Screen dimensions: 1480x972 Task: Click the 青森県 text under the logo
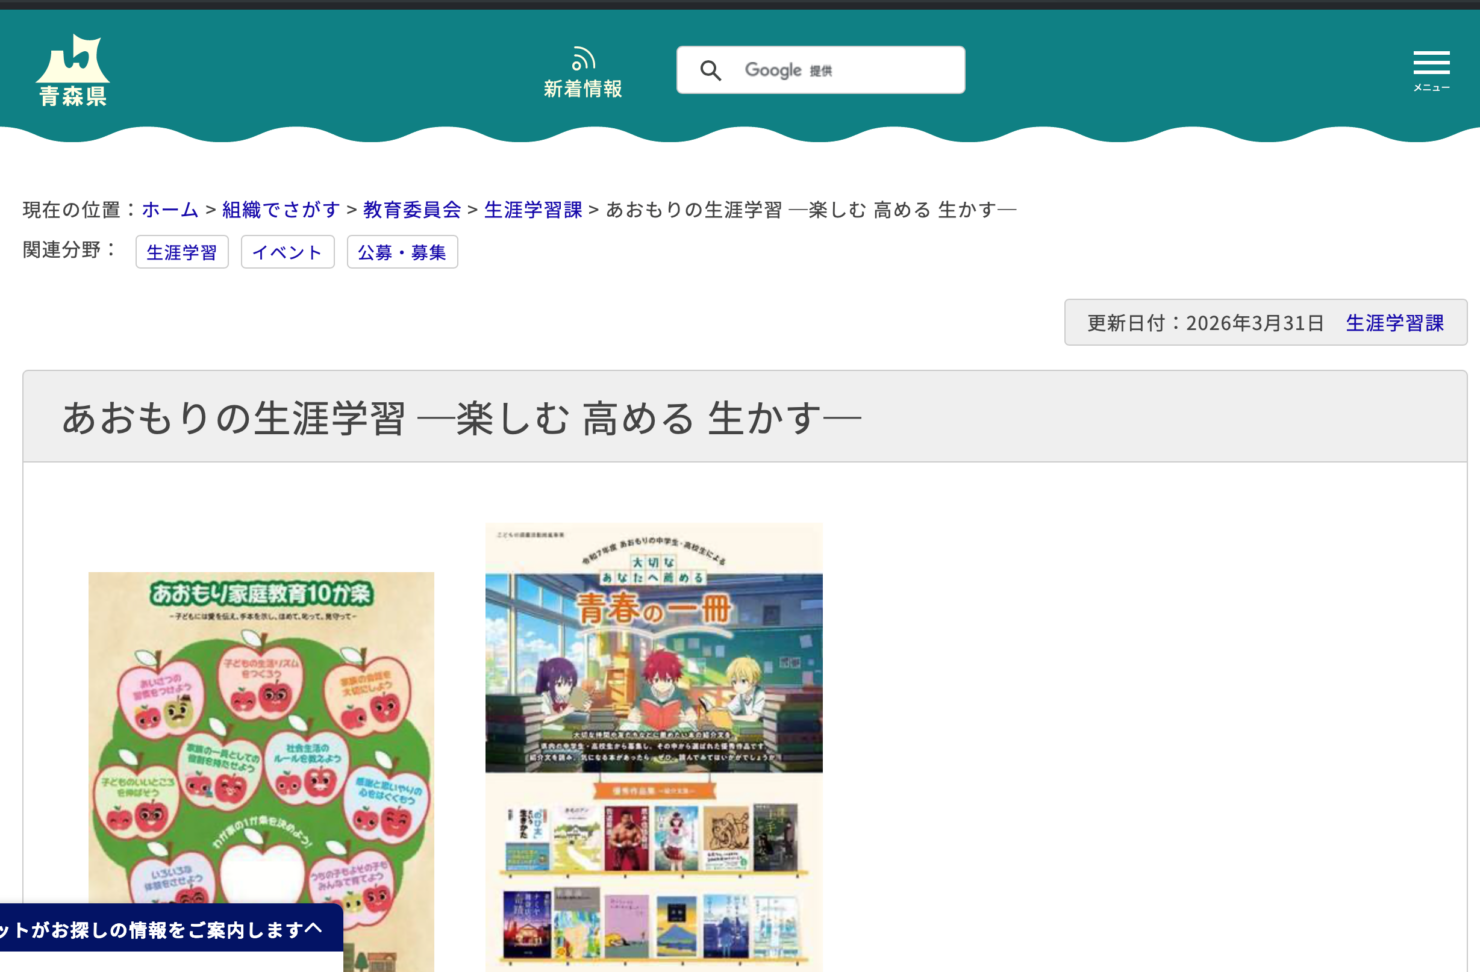click(x=74, y=98)
